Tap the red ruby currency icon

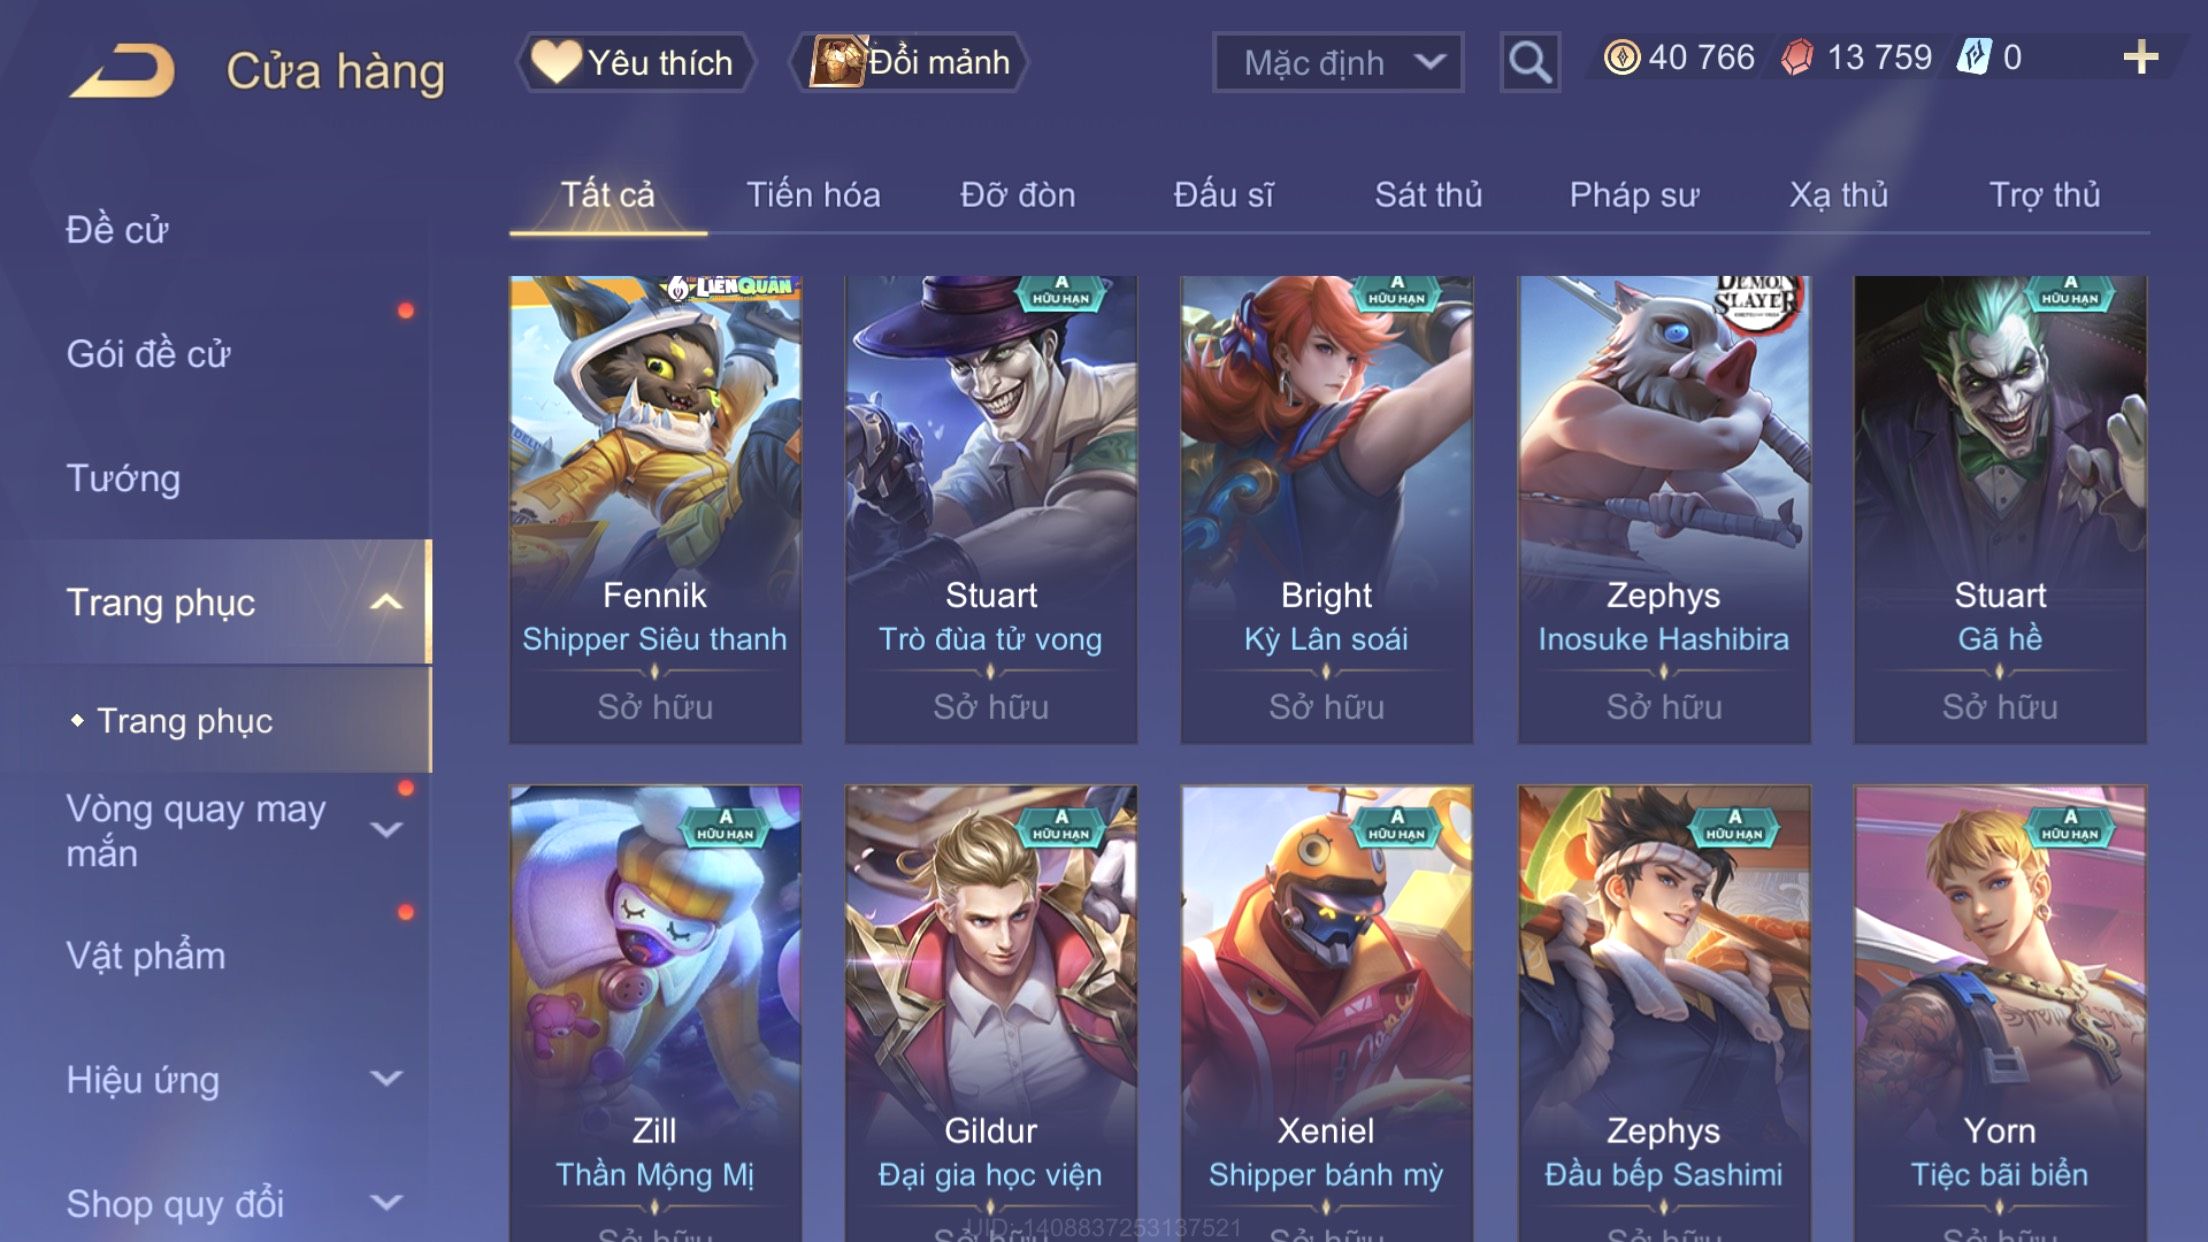click(x=1797, y=57)
